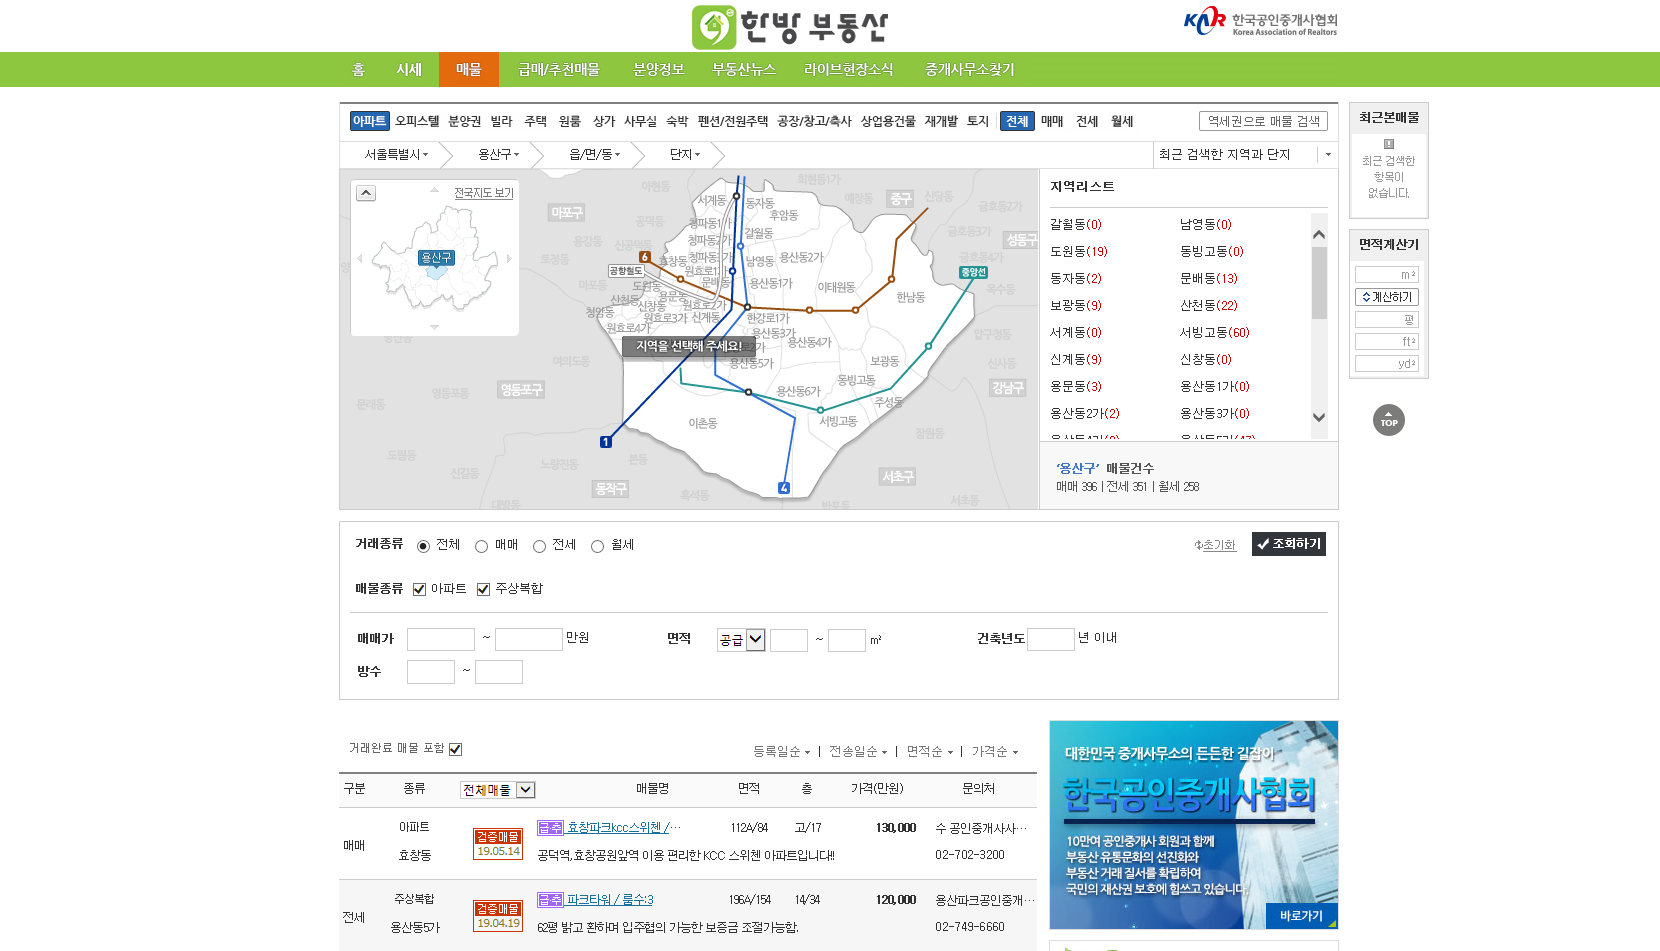Viewport: 1660px width, 951px height.
Task: Click the 조회하기 search button
Action: 1289,544
